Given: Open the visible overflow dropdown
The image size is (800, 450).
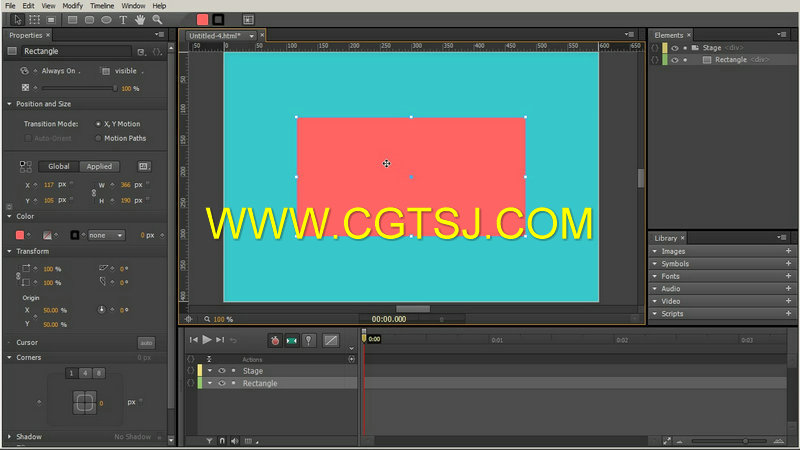Looking at the screenshot, I should pyautogui.click(x=129, y=71).
